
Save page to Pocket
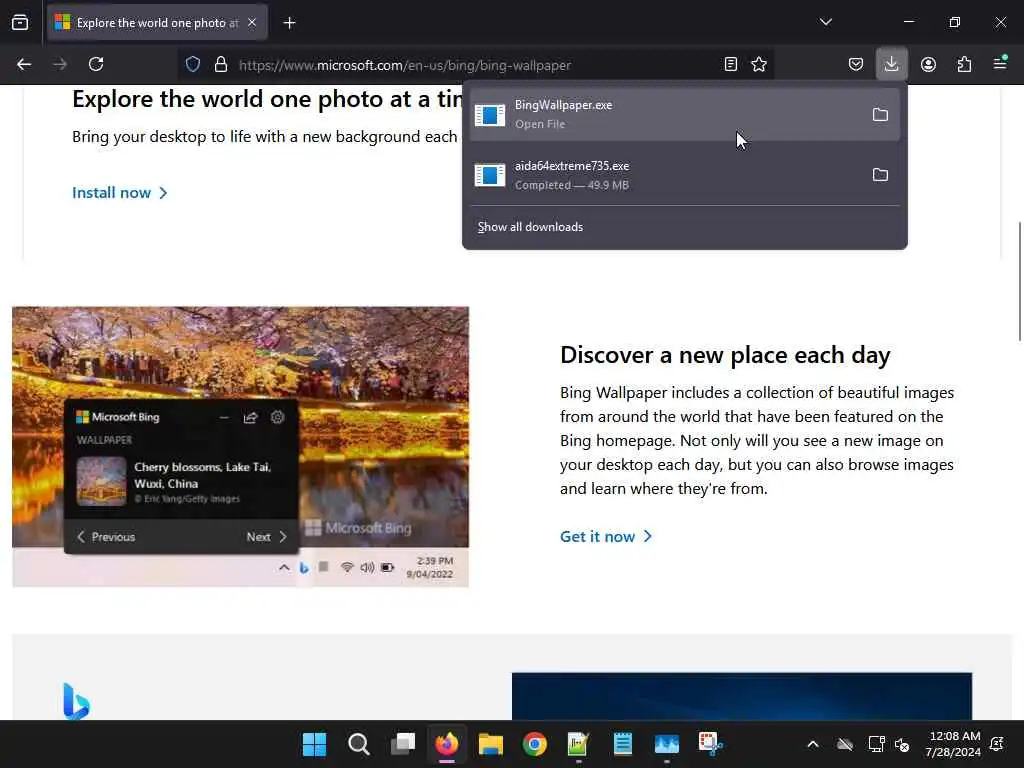pos(856,64)
